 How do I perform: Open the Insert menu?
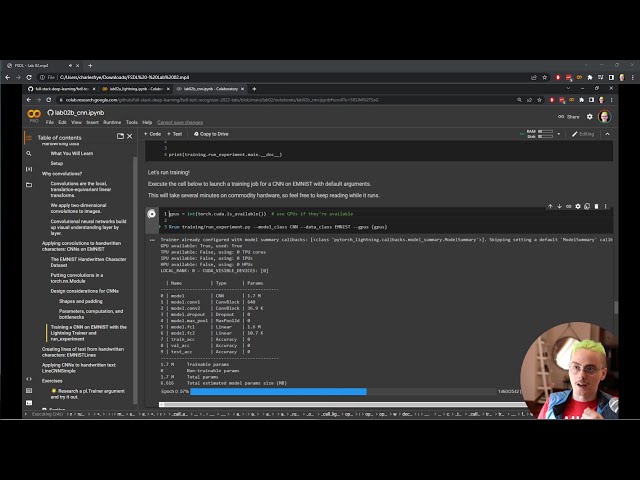[x=92, y=122]
